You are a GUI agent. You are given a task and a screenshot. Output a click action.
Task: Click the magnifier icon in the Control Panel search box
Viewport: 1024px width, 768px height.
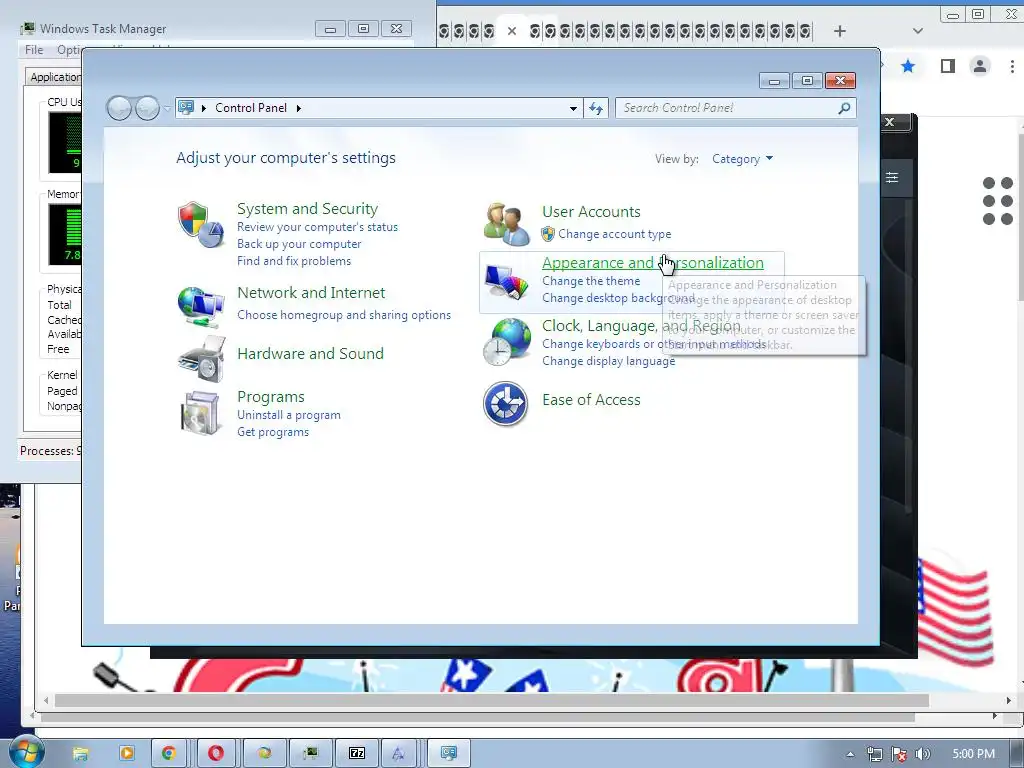[844, 108]
